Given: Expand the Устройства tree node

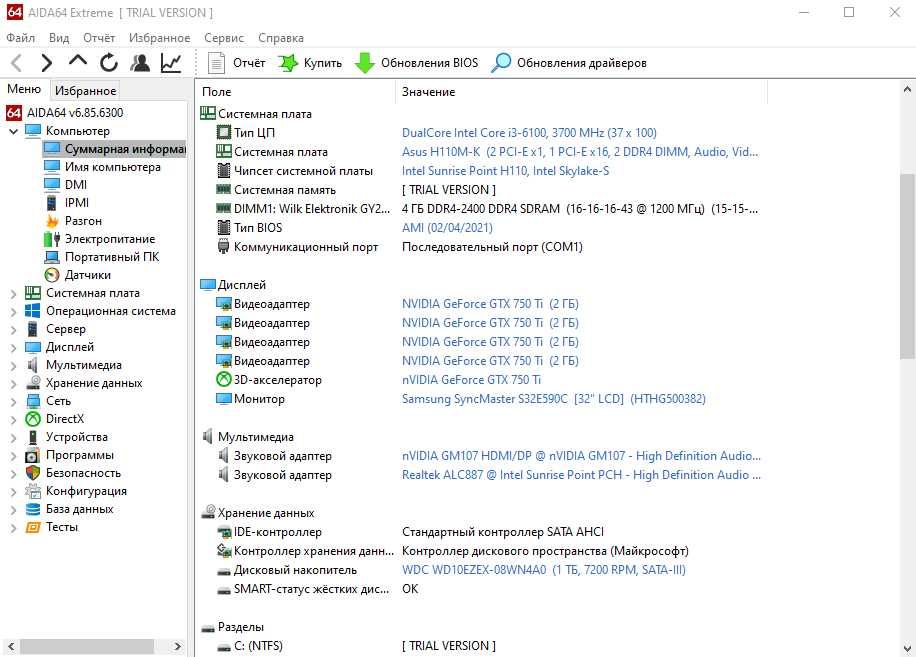Looking at the screenshot, I should tap(13, 438).
